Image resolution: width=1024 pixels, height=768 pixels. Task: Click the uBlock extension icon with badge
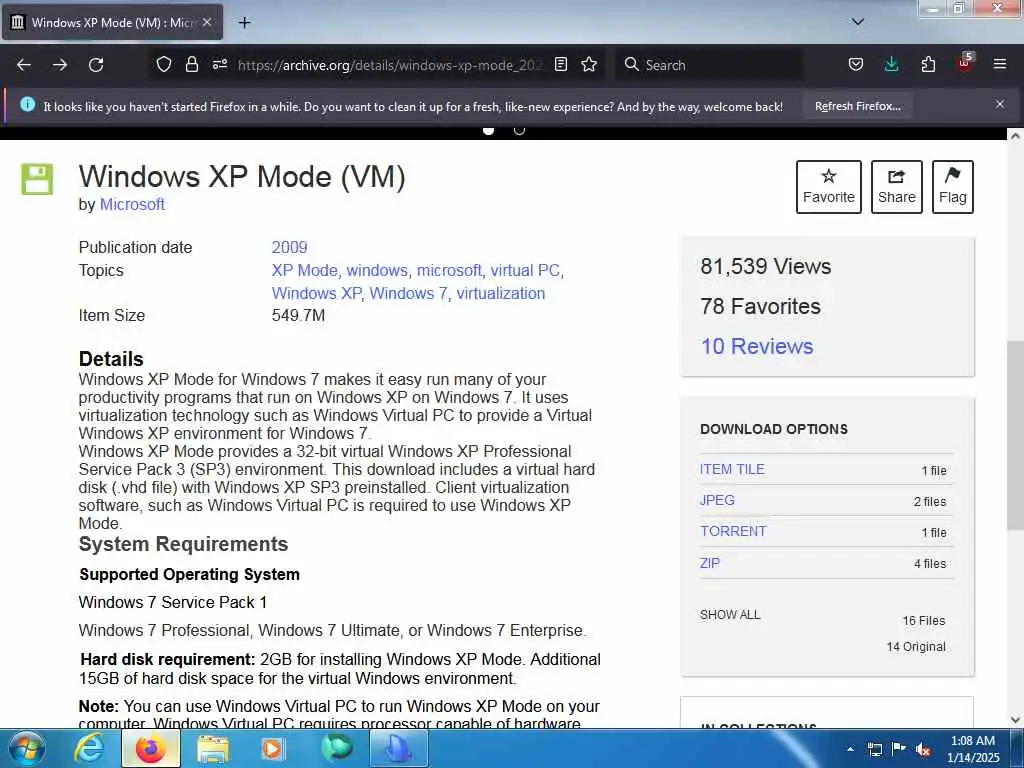(965, 63)
